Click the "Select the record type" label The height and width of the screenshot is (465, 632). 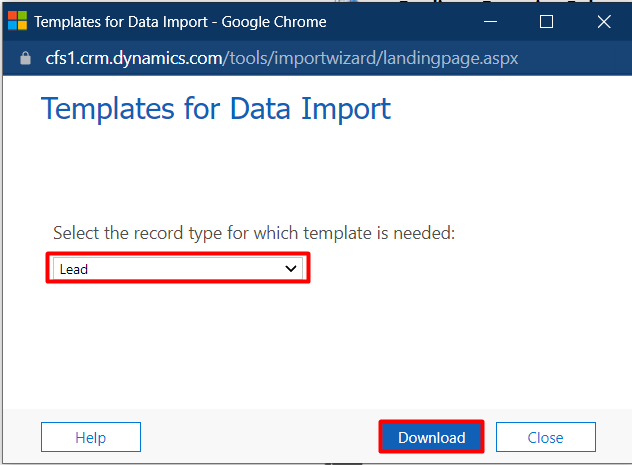point(254,233)
